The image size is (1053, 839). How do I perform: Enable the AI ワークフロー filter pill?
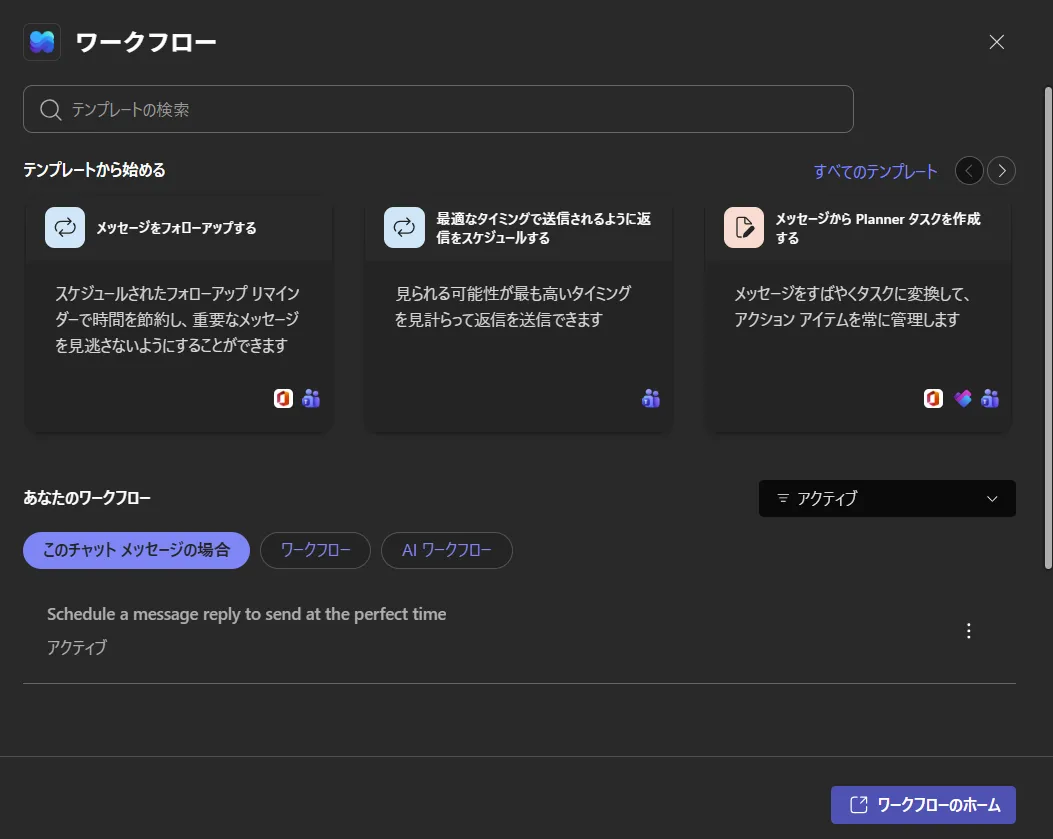click(x=446, y=550)
